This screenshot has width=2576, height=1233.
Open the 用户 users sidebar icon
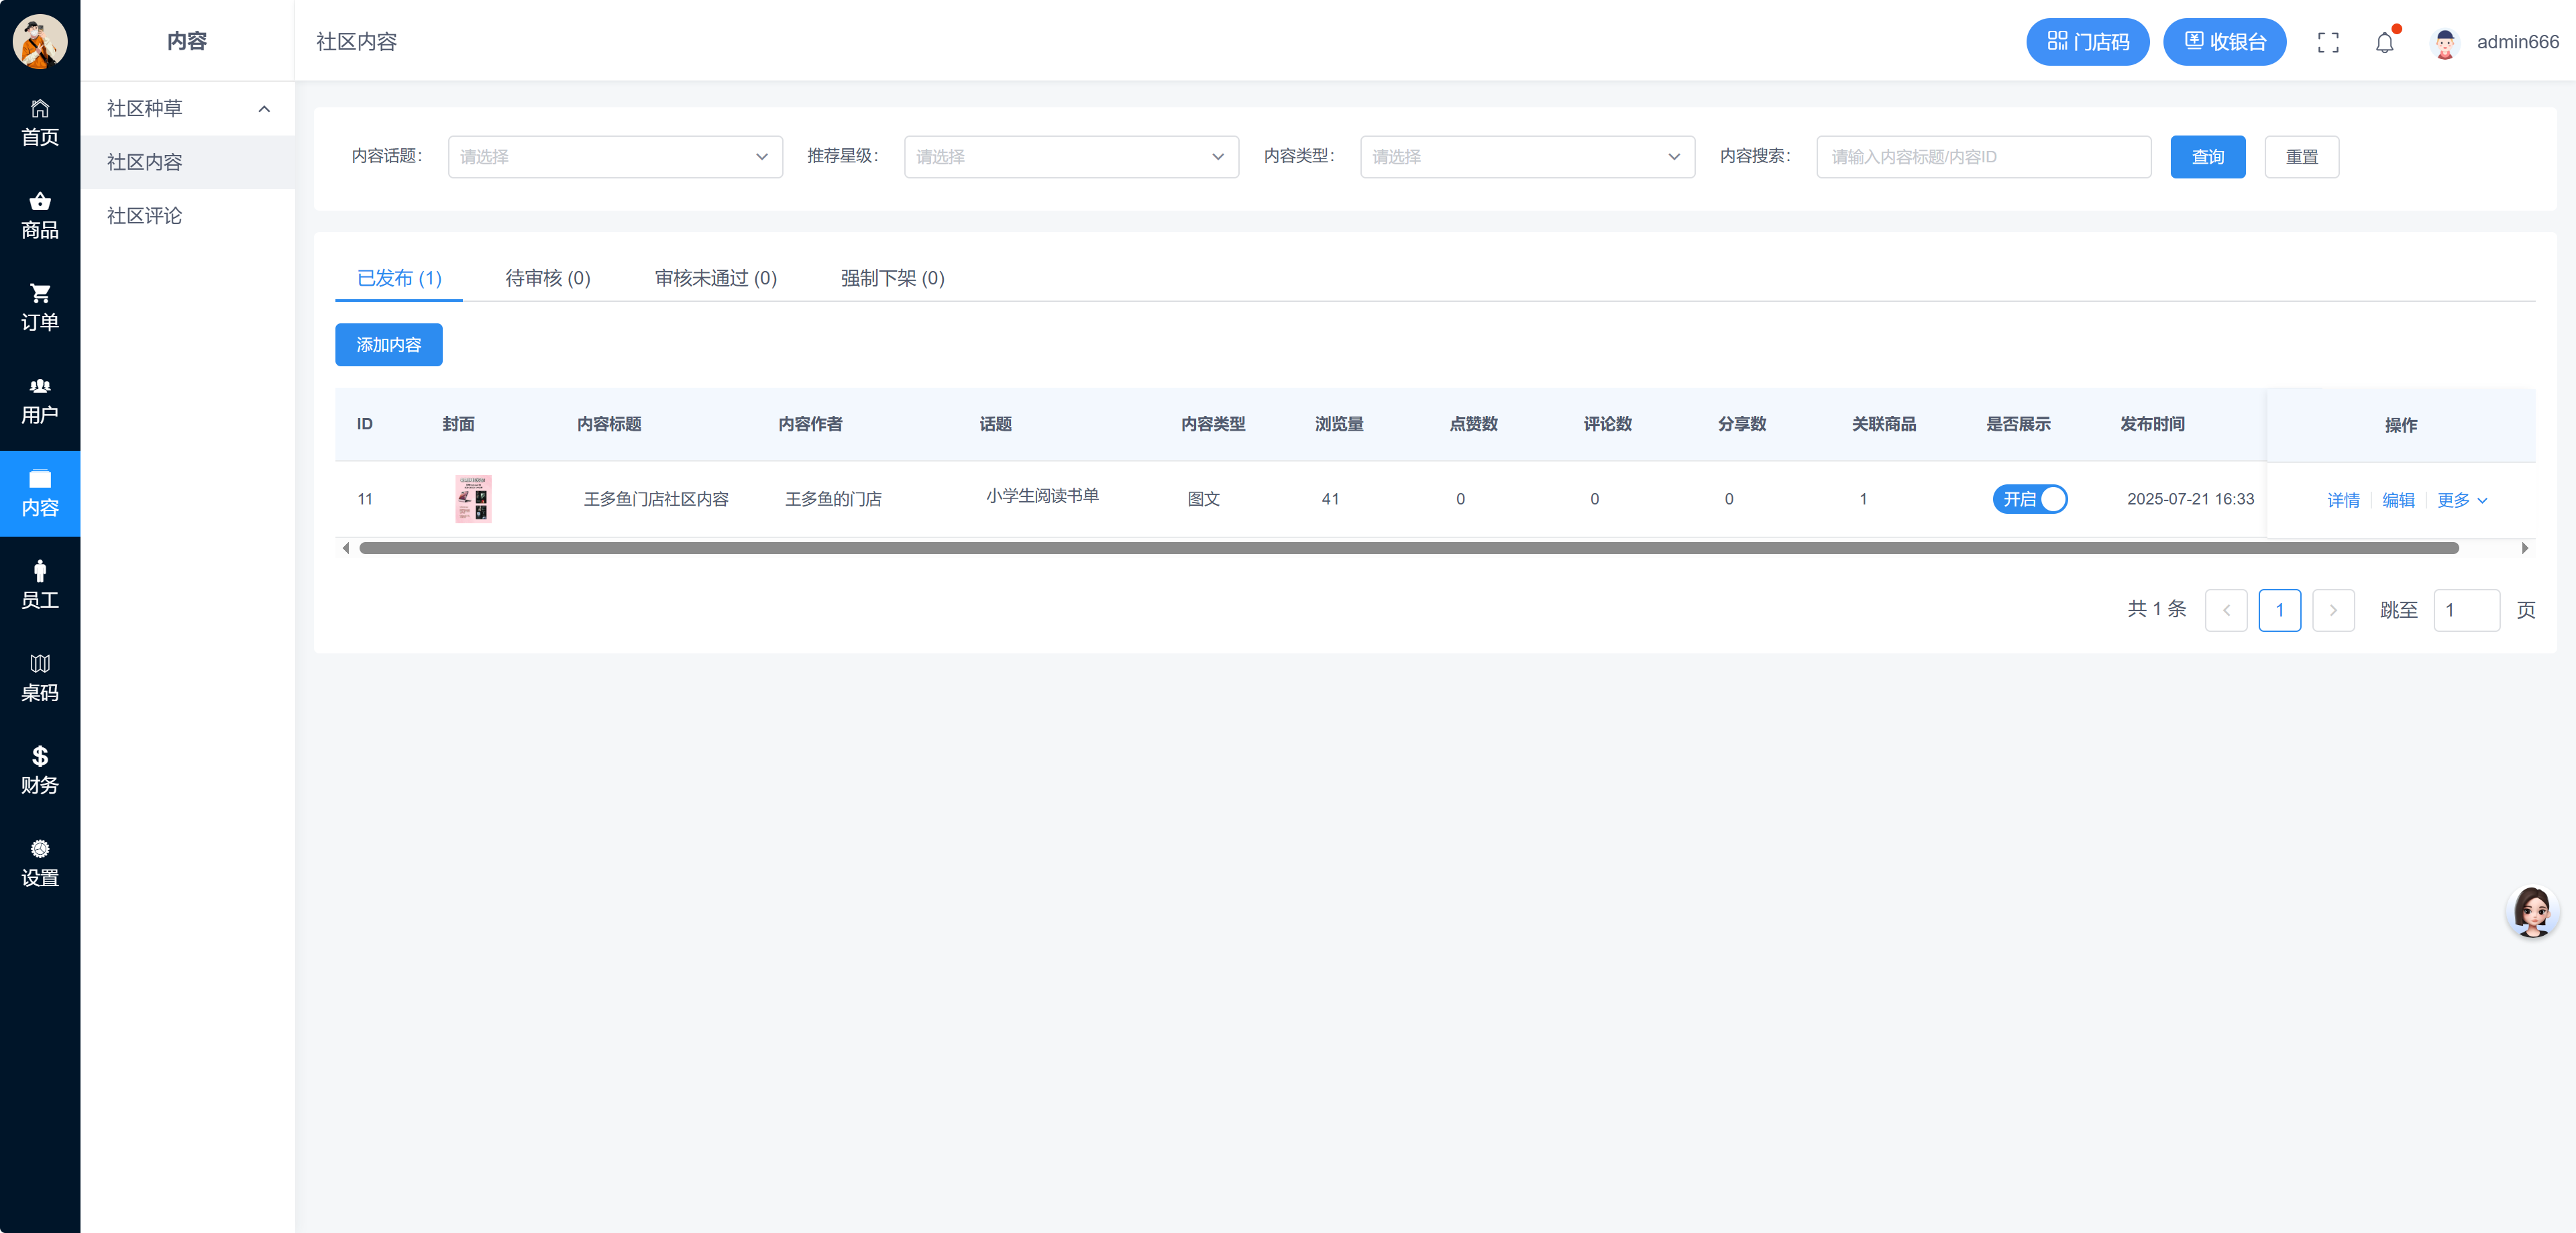pos(40,400)
